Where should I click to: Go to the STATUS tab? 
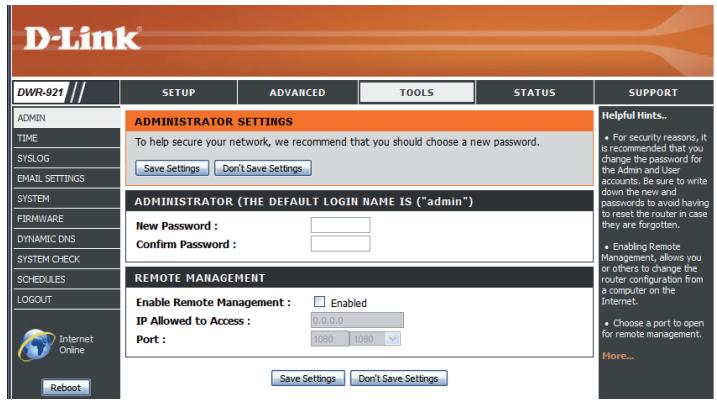click(535, 92)
